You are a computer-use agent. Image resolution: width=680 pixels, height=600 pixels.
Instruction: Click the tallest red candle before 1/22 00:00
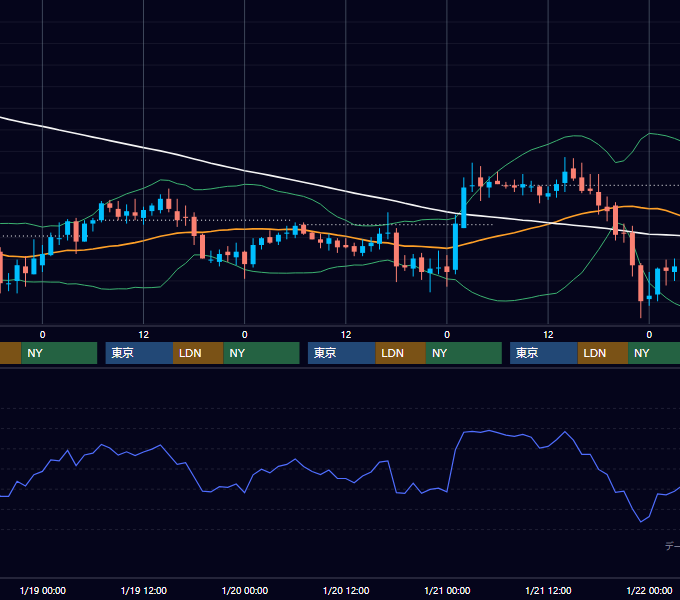coord(641,283)
